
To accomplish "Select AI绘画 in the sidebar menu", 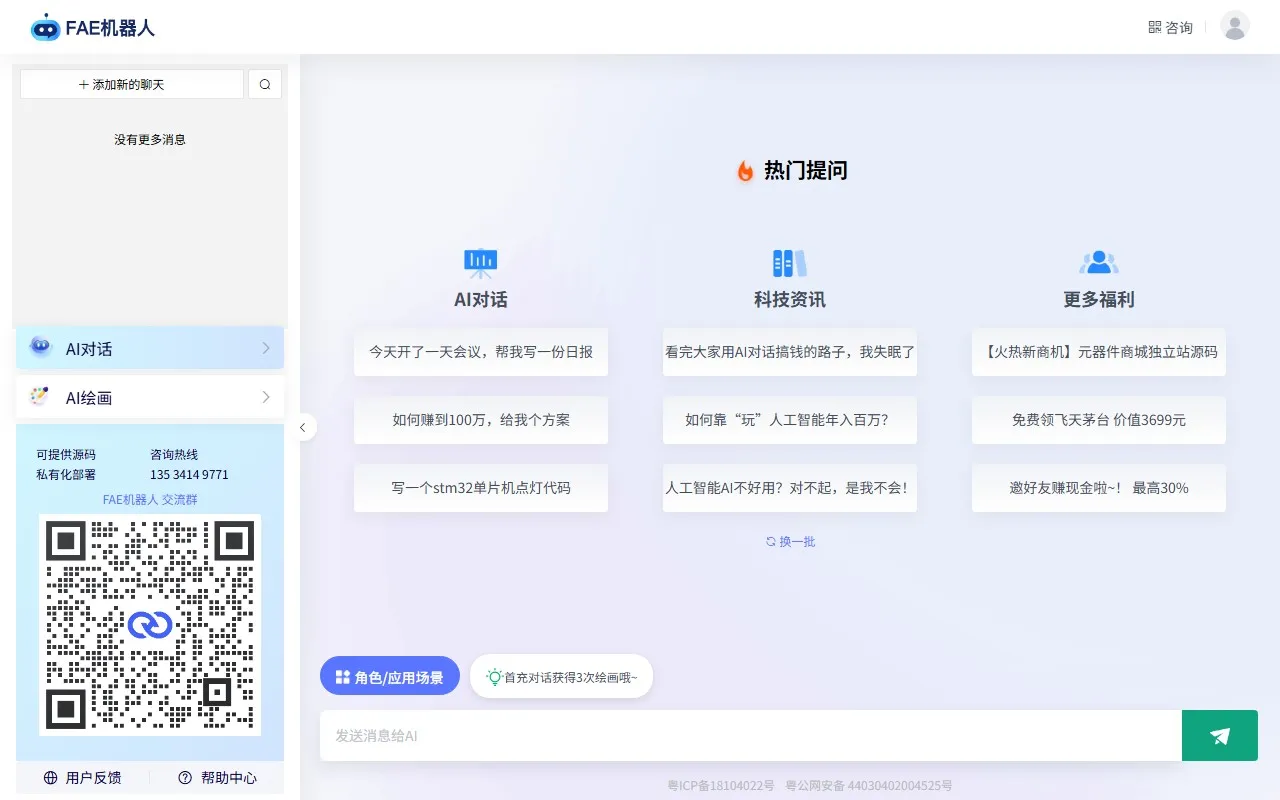I will coord(90,398).
